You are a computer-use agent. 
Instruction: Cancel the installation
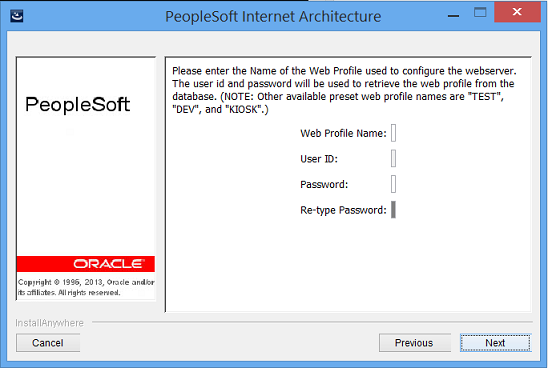[48, 343]
